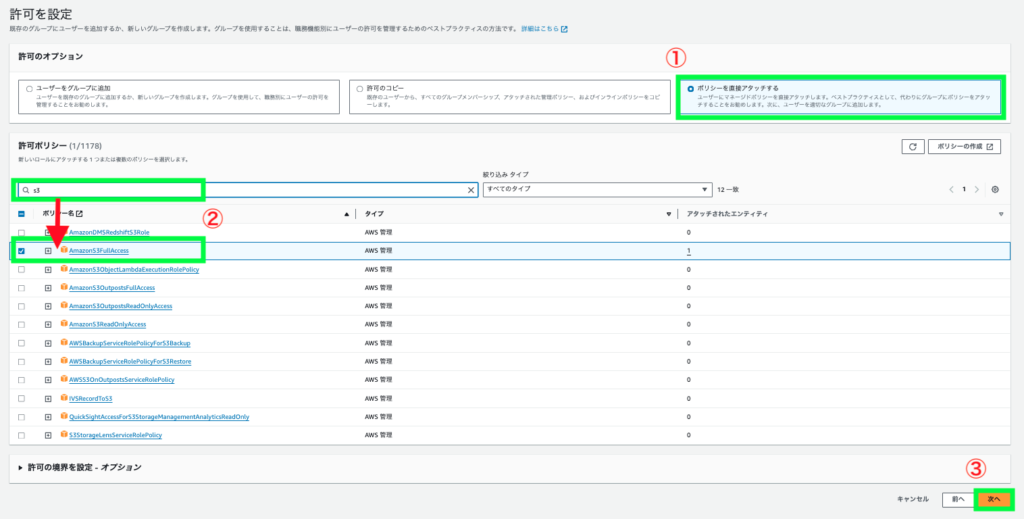Toggle the select-all policies header checkbox
The height and width of the screenshot is (519, 1024).
click(x=21, y=214)
